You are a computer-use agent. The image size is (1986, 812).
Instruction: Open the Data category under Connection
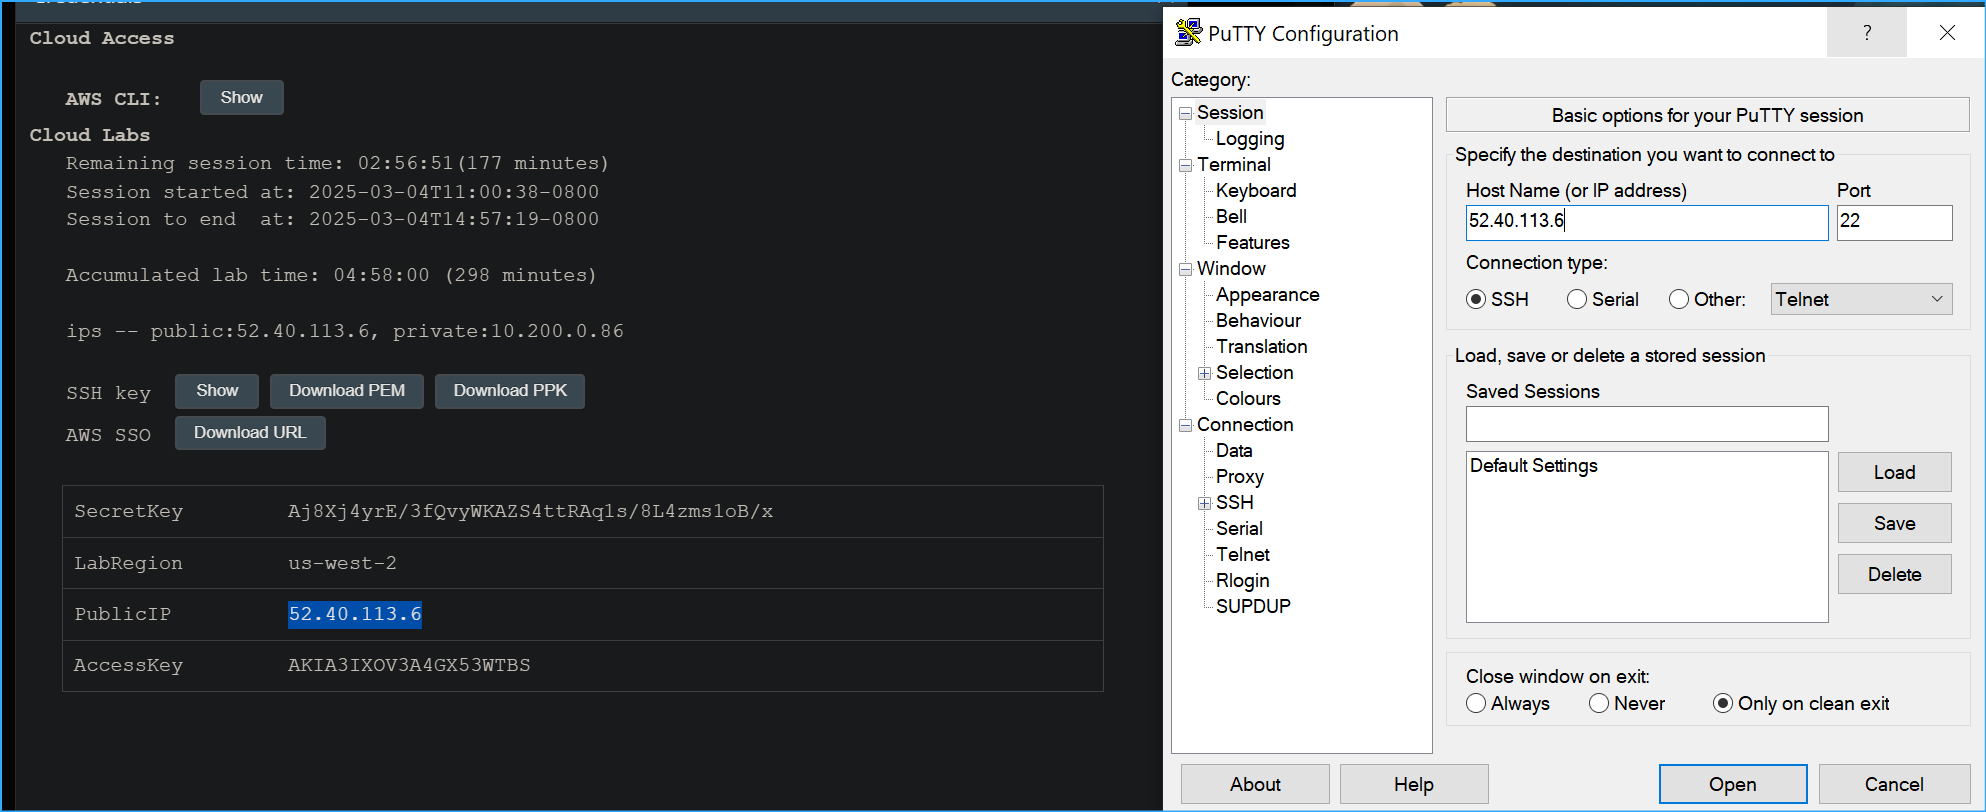pyautogui.click(x=1234, y=450)
